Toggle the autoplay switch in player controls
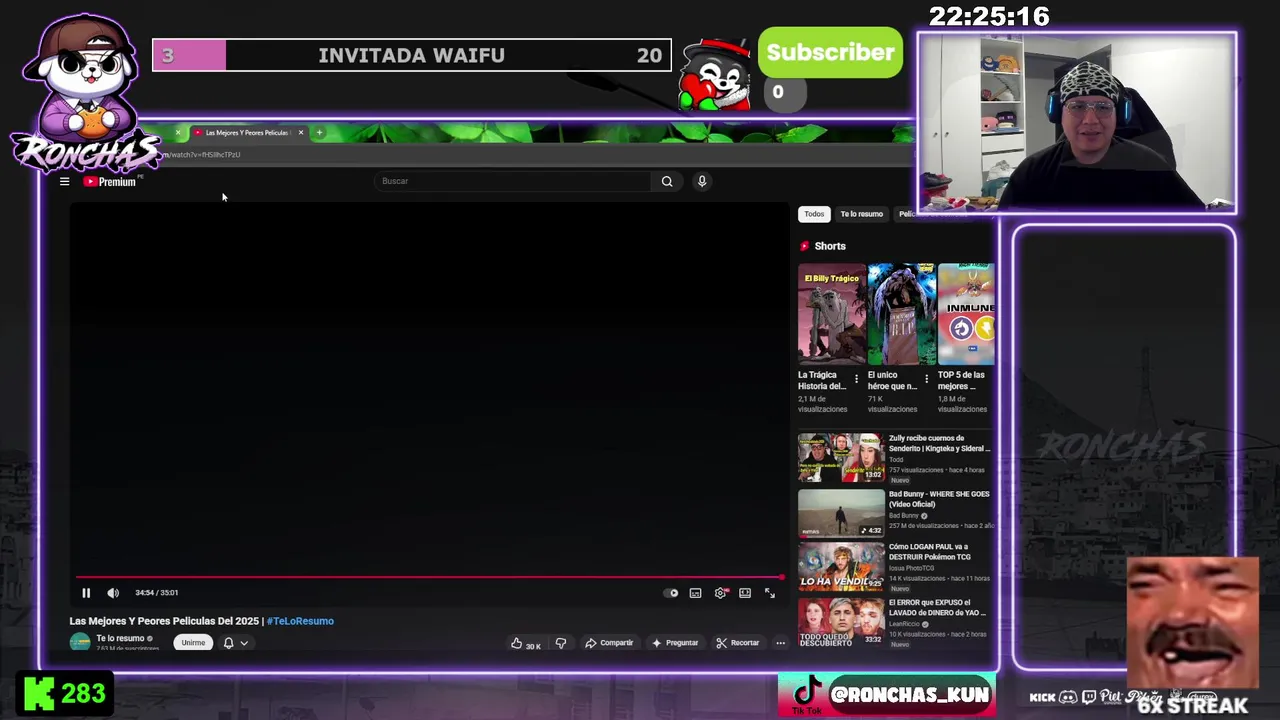This screenshot has width=1280, height=720. pos(671,593)
